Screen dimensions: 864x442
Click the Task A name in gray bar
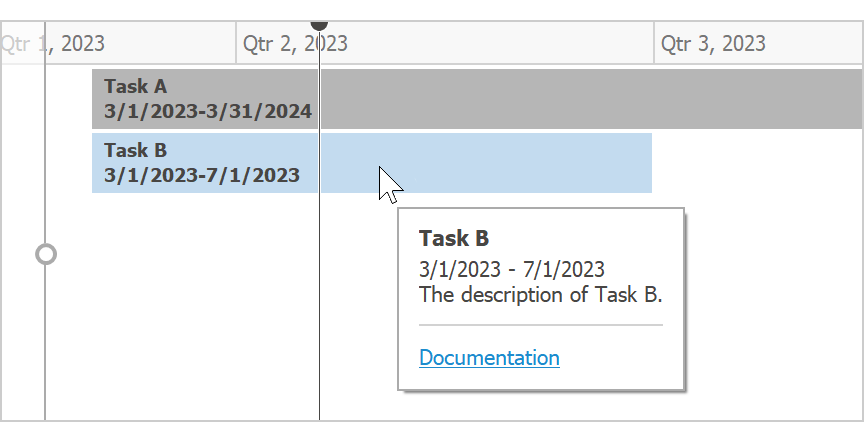135,87
